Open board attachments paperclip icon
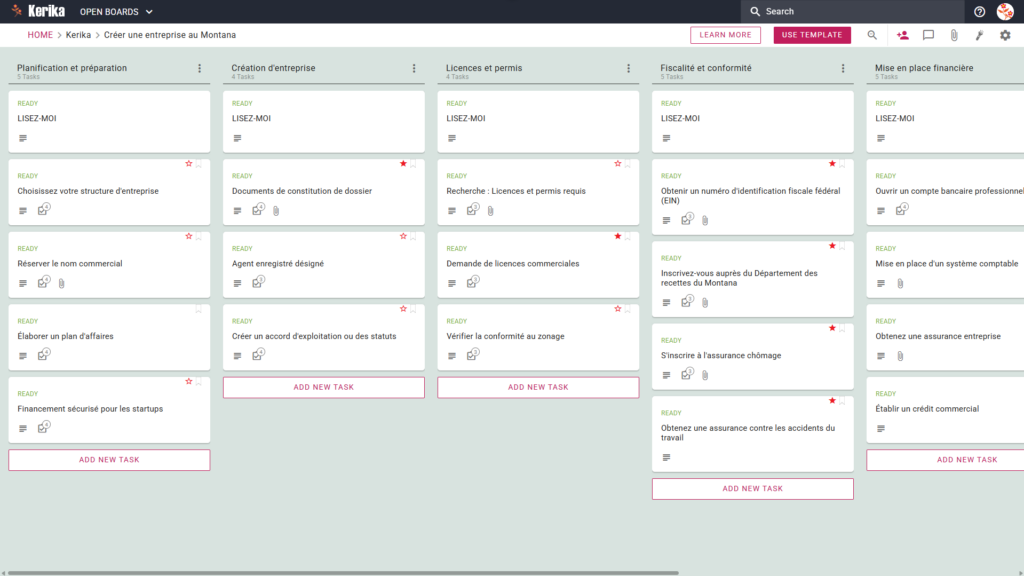Image resolution: width=1024 pixels, height=576 pixels. [x=954, y=35]
